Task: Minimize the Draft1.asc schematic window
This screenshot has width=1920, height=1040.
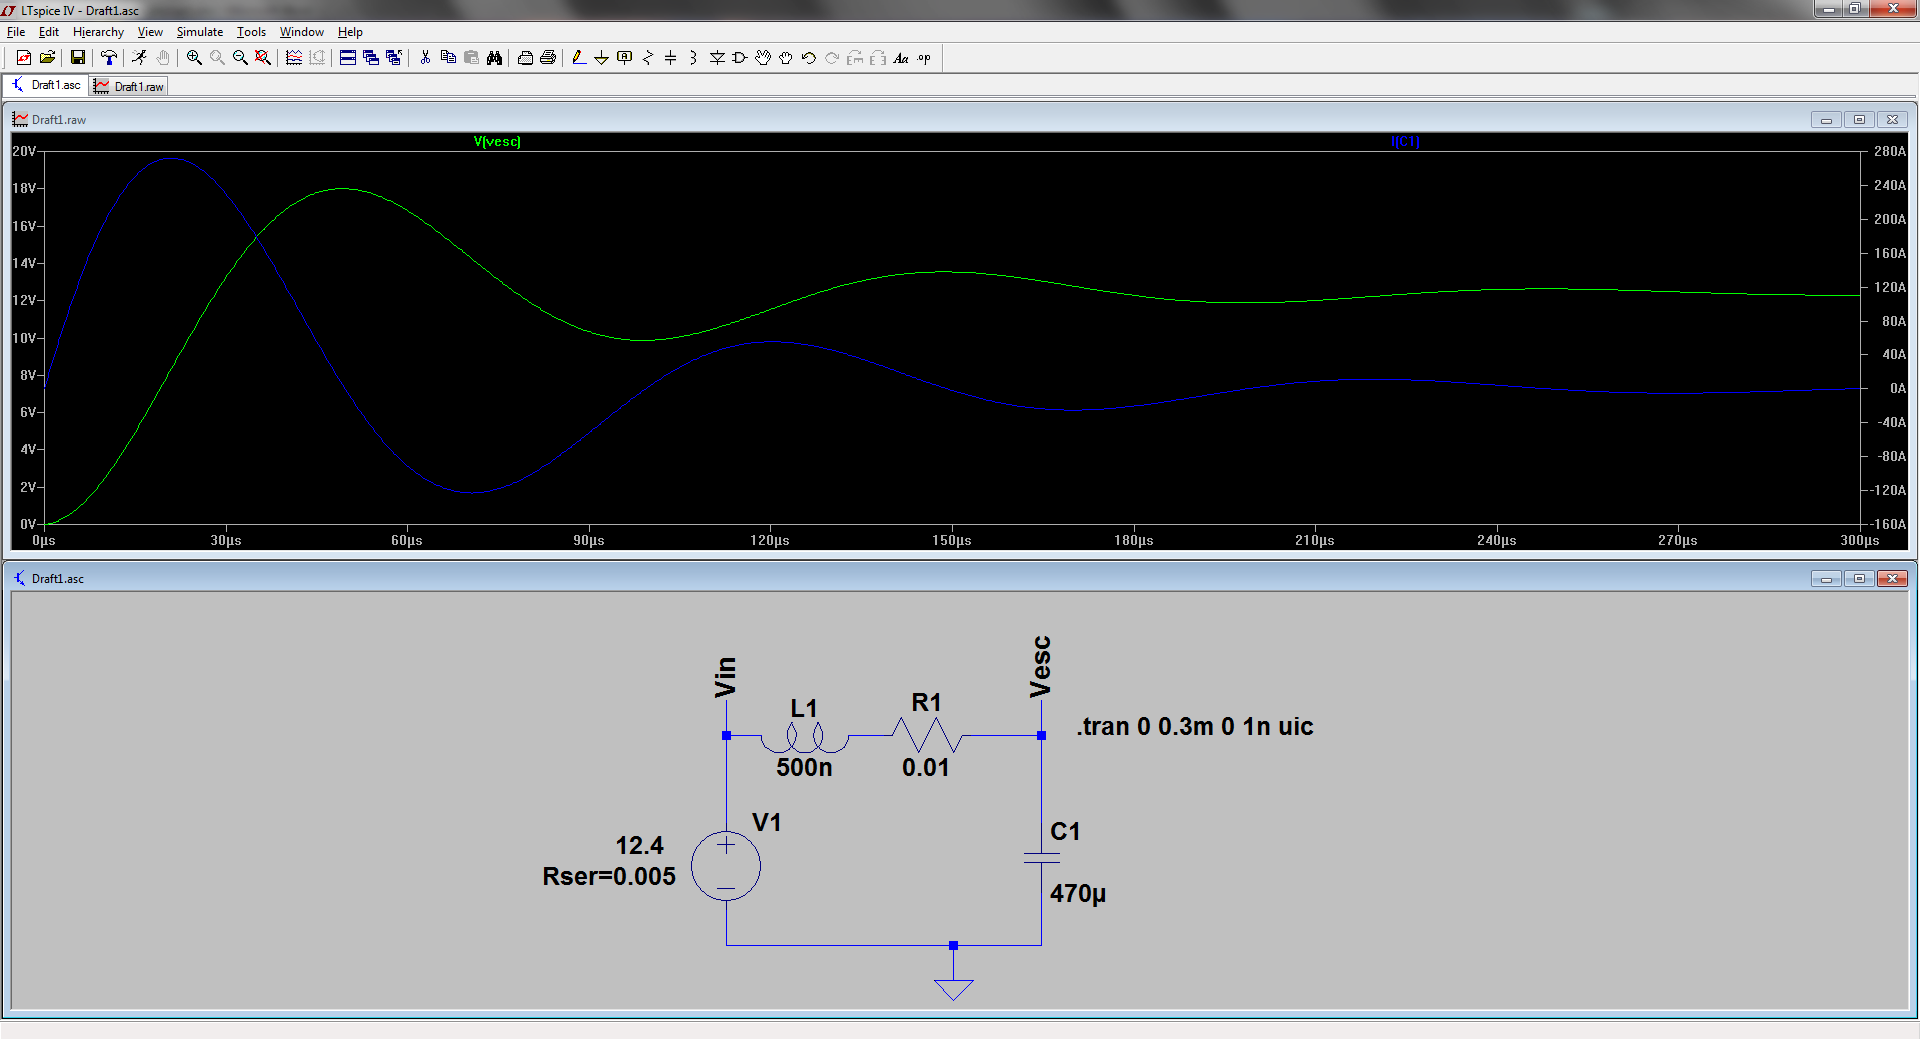Action: tap(1826, 578)
